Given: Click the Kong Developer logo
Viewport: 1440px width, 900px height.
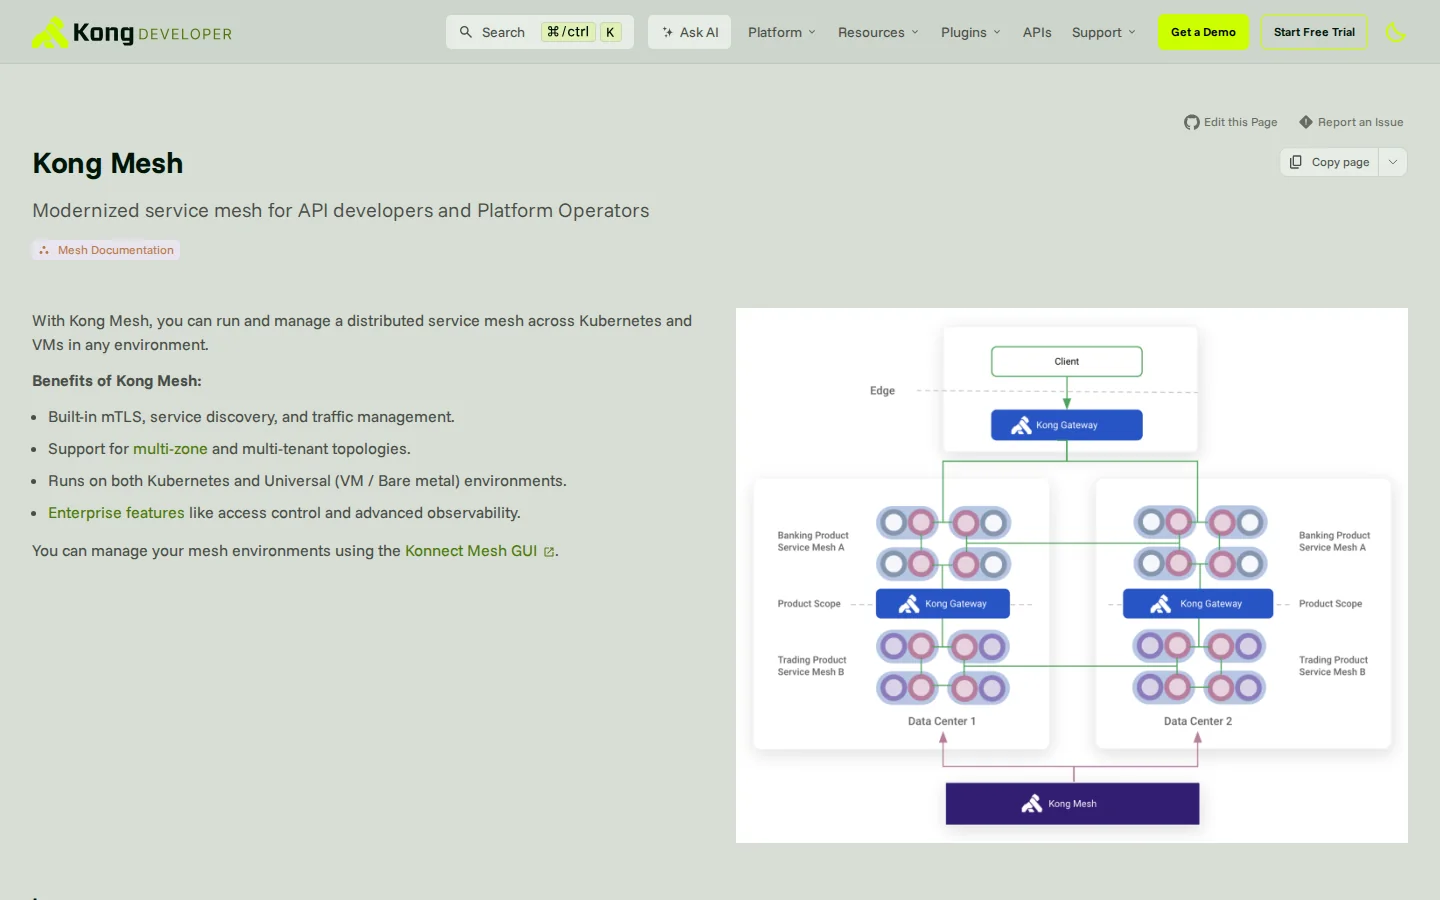Looking at the screenshot, I should [x=132, y=32].
